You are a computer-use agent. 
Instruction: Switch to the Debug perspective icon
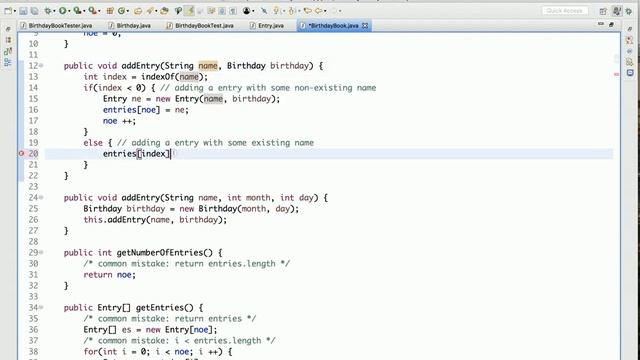629,11
